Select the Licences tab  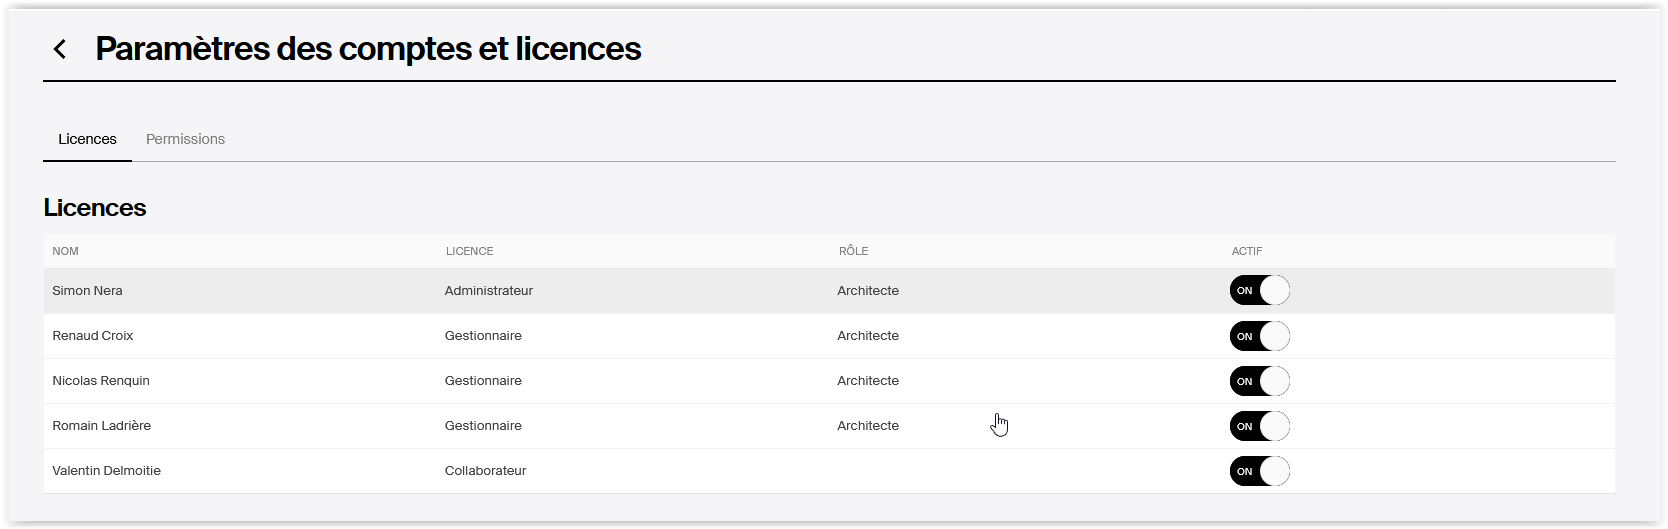tap(87, 139)
